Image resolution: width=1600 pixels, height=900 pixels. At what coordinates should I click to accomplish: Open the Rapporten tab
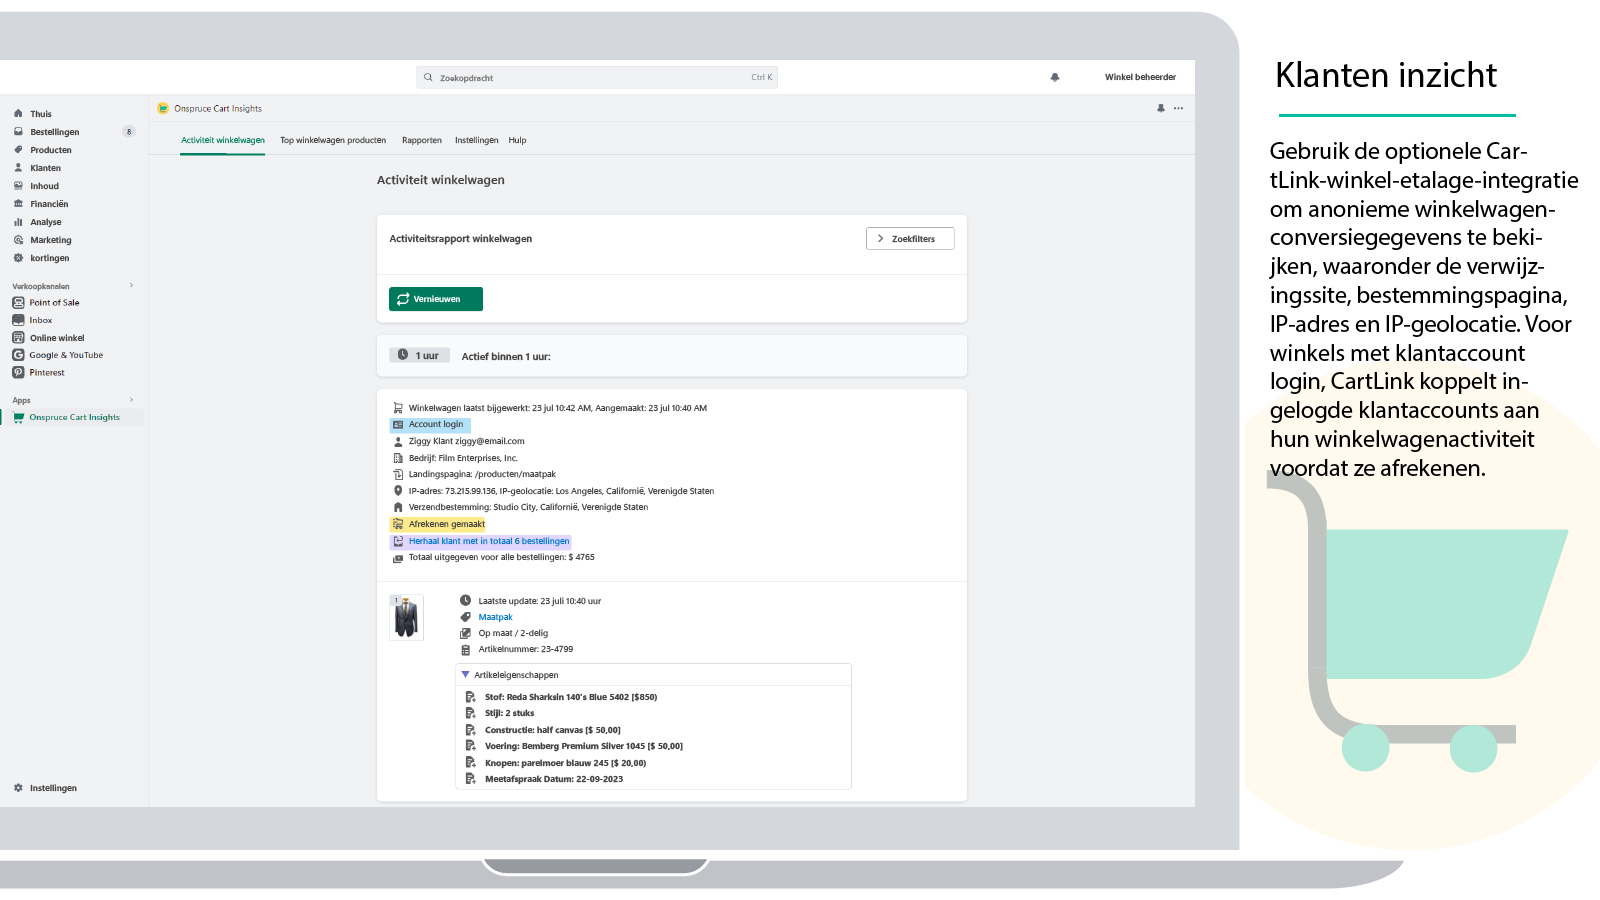click(422, 140)
